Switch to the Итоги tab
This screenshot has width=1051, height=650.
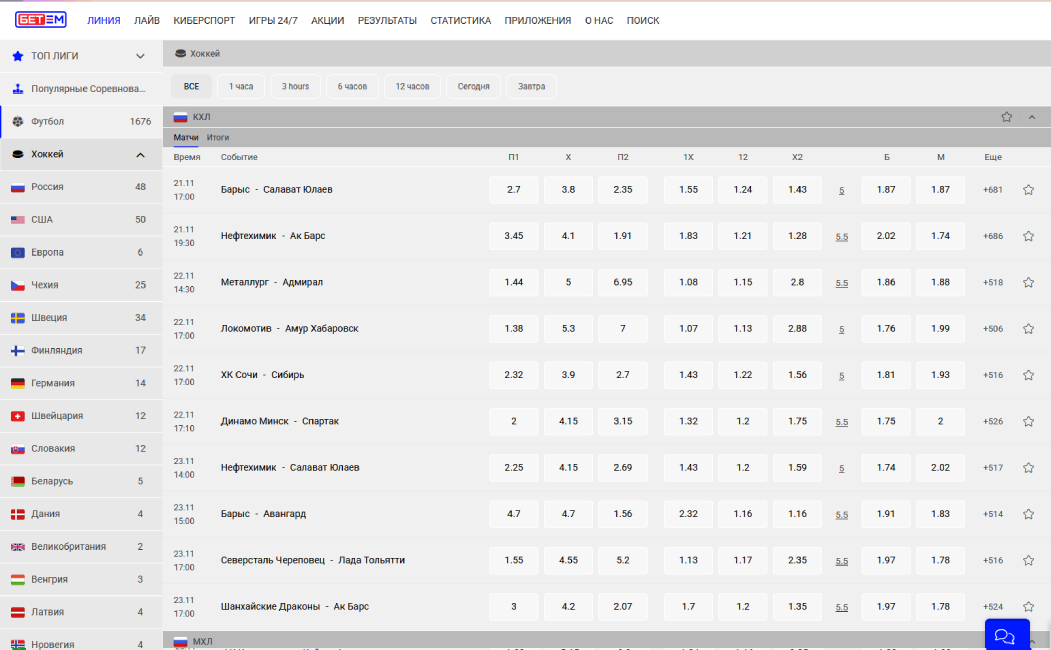[218, 137]
